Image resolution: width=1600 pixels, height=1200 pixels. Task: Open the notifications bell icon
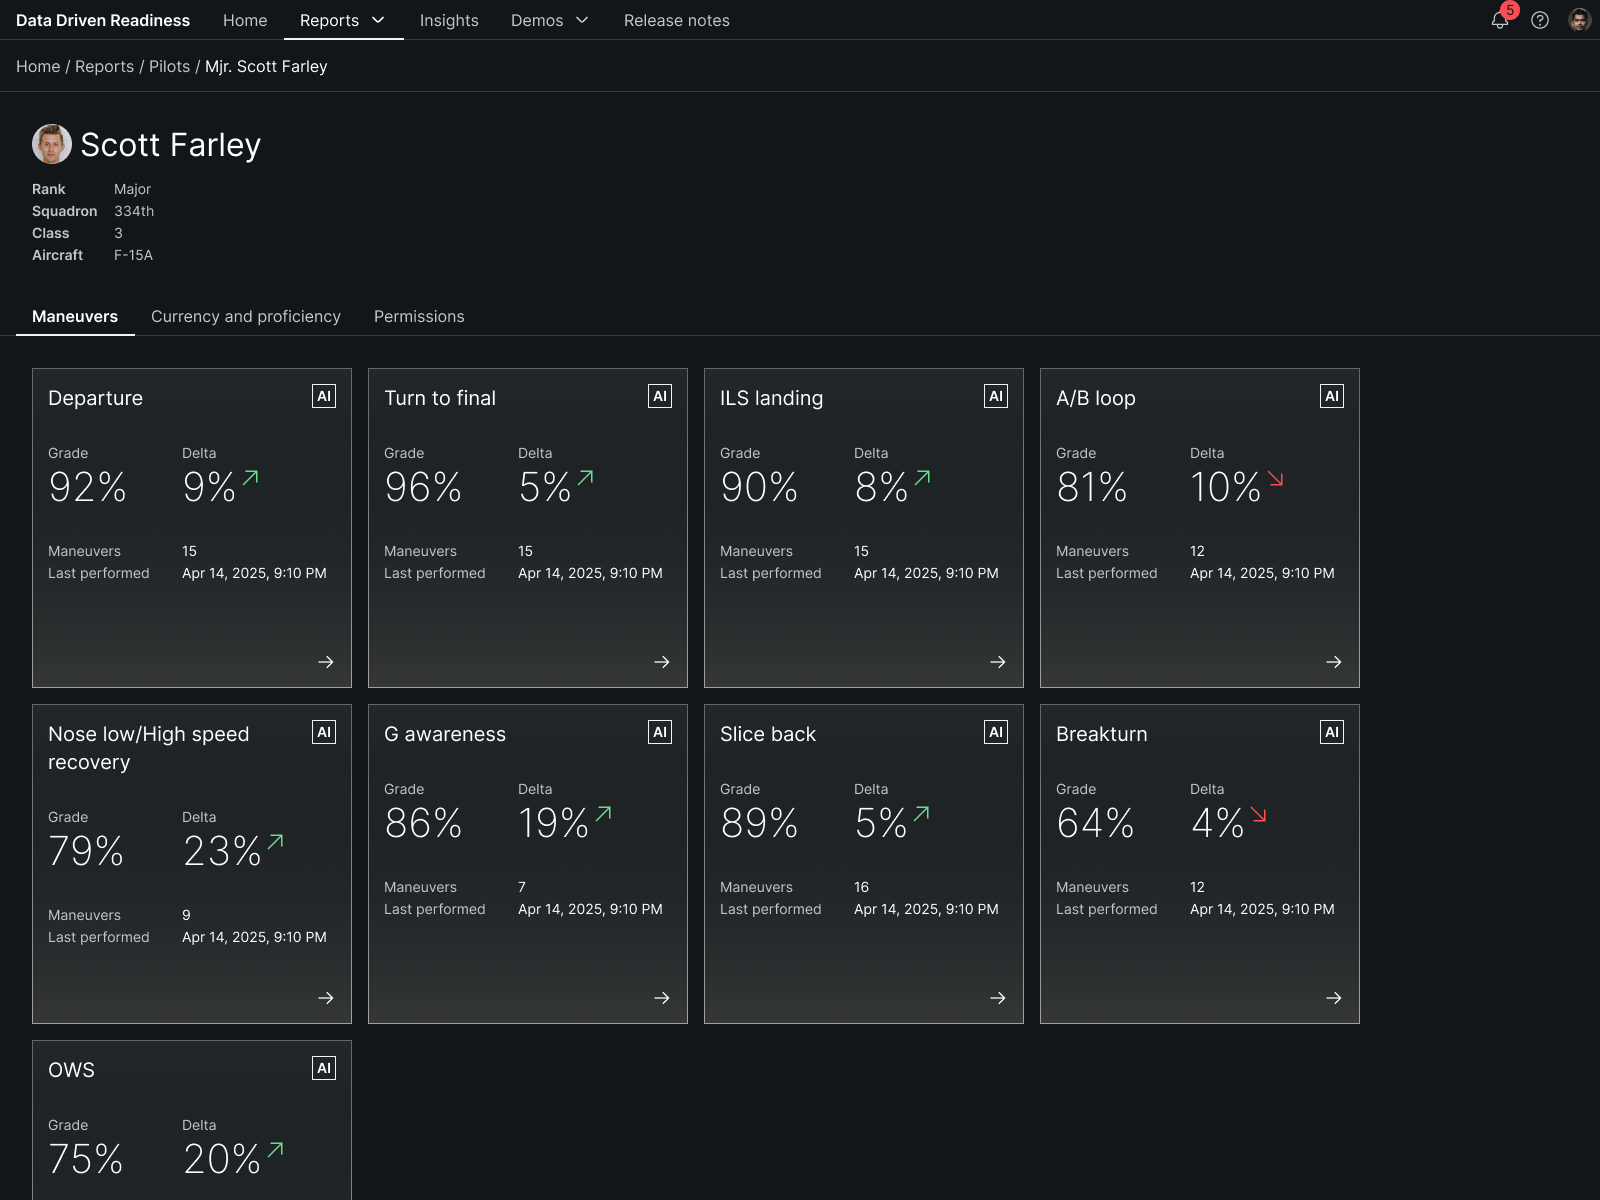pyautogui.click(x=1499, y=21)
